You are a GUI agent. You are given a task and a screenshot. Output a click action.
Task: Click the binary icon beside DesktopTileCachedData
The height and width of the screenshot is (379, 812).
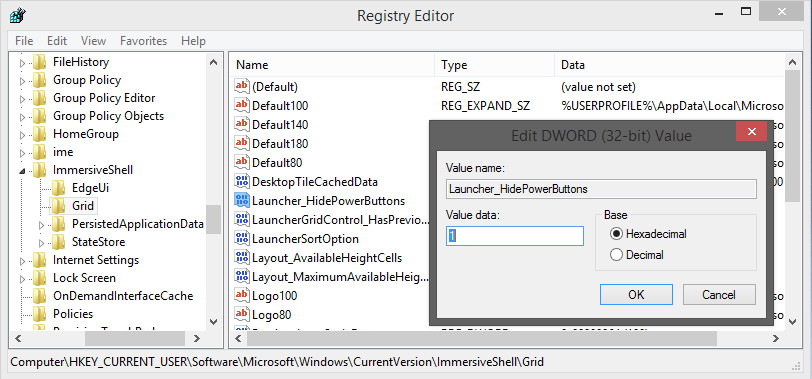242,181
